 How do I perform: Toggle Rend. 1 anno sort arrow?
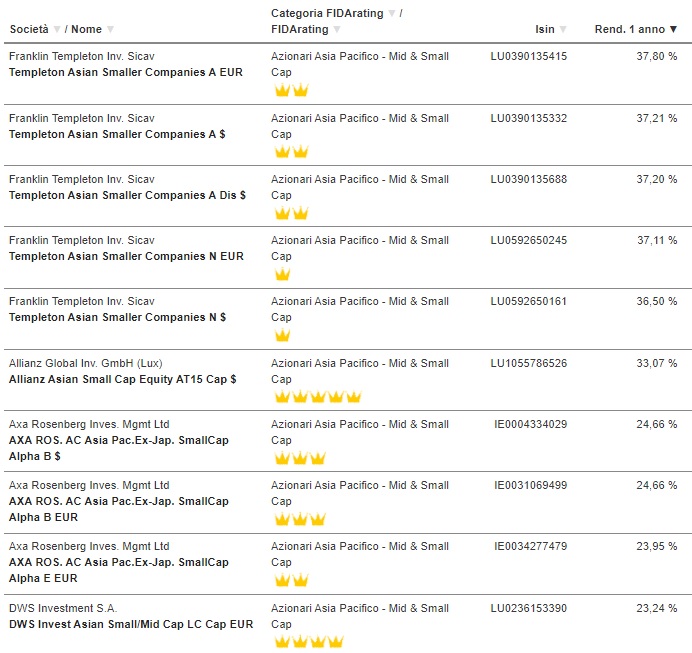[x=673, y=30]
